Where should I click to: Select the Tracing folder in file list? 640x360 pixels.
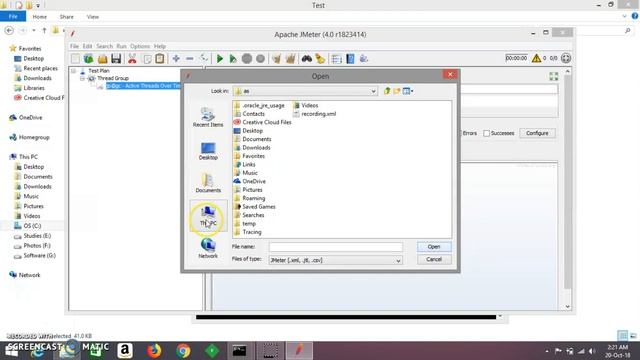(x=248, y=232)
